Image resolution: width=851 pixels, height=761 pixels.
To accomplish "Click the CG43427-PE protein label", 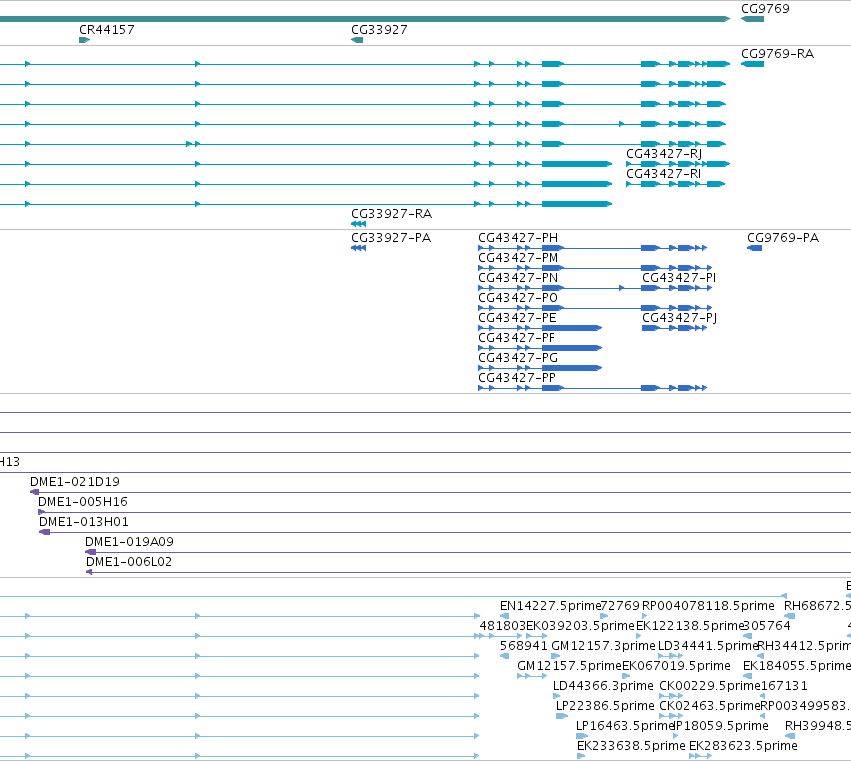I will click(517, 318).
